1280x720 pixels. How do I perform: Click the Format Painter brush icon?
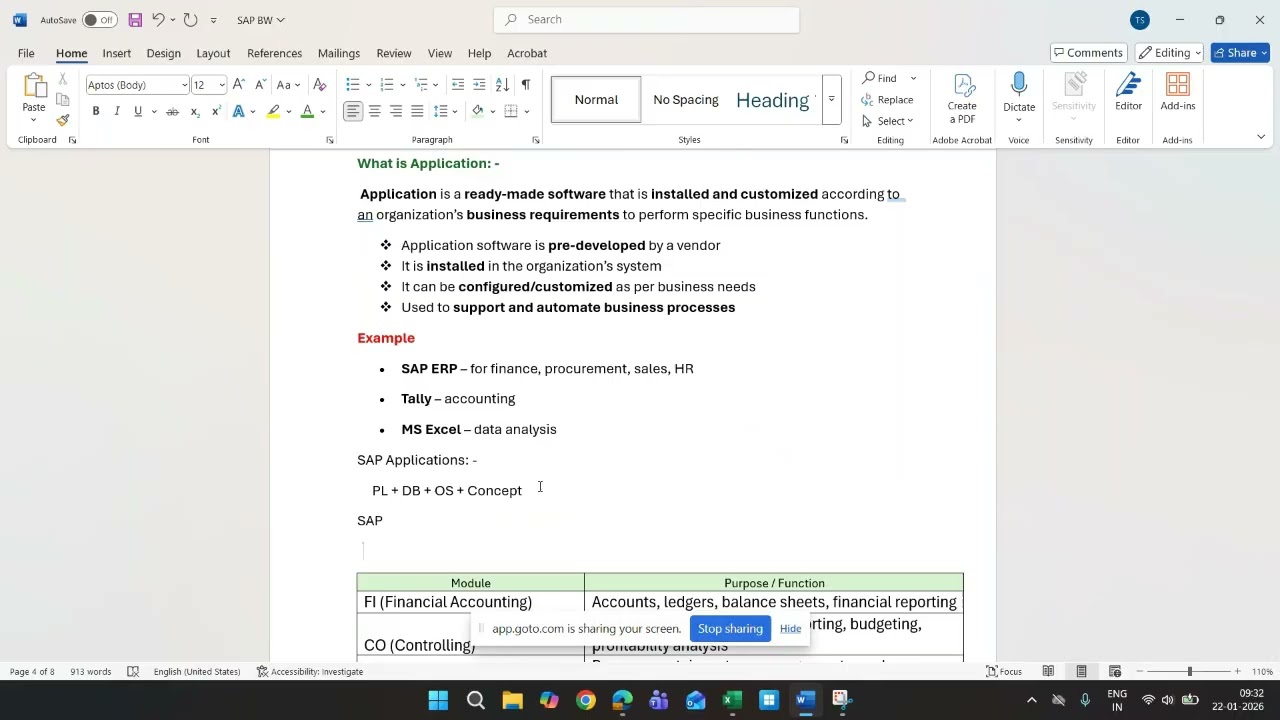pyautogui.click(x=63, y=120)
